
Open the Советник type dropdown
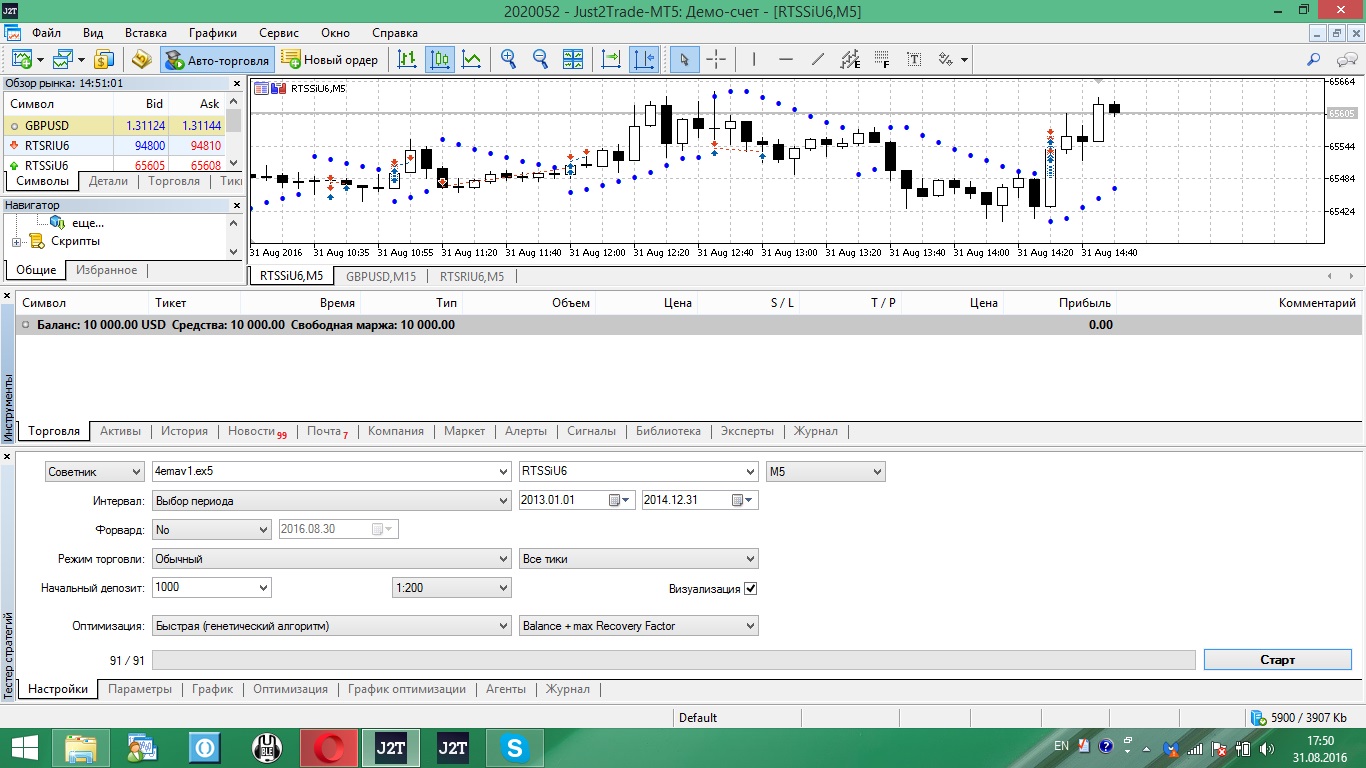(95, 471)
